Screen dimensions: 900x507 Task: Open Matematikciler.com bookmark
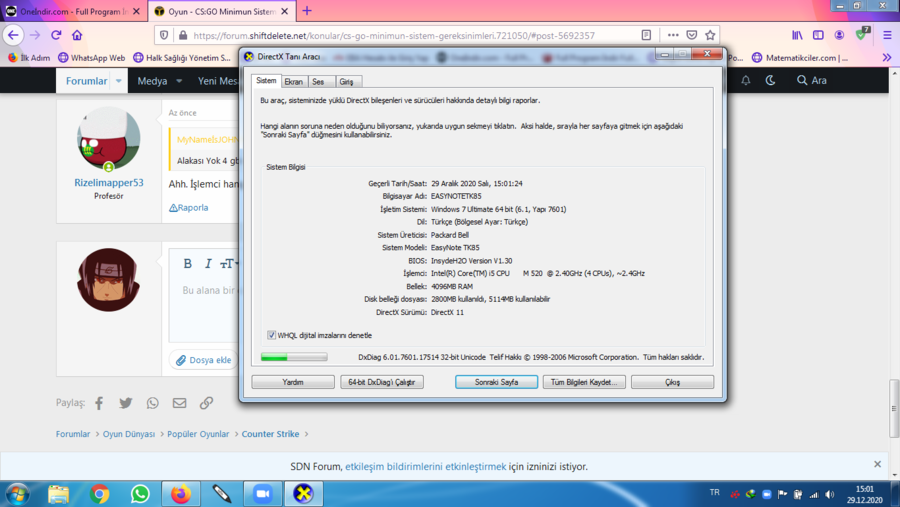click(x=800, y=57)
